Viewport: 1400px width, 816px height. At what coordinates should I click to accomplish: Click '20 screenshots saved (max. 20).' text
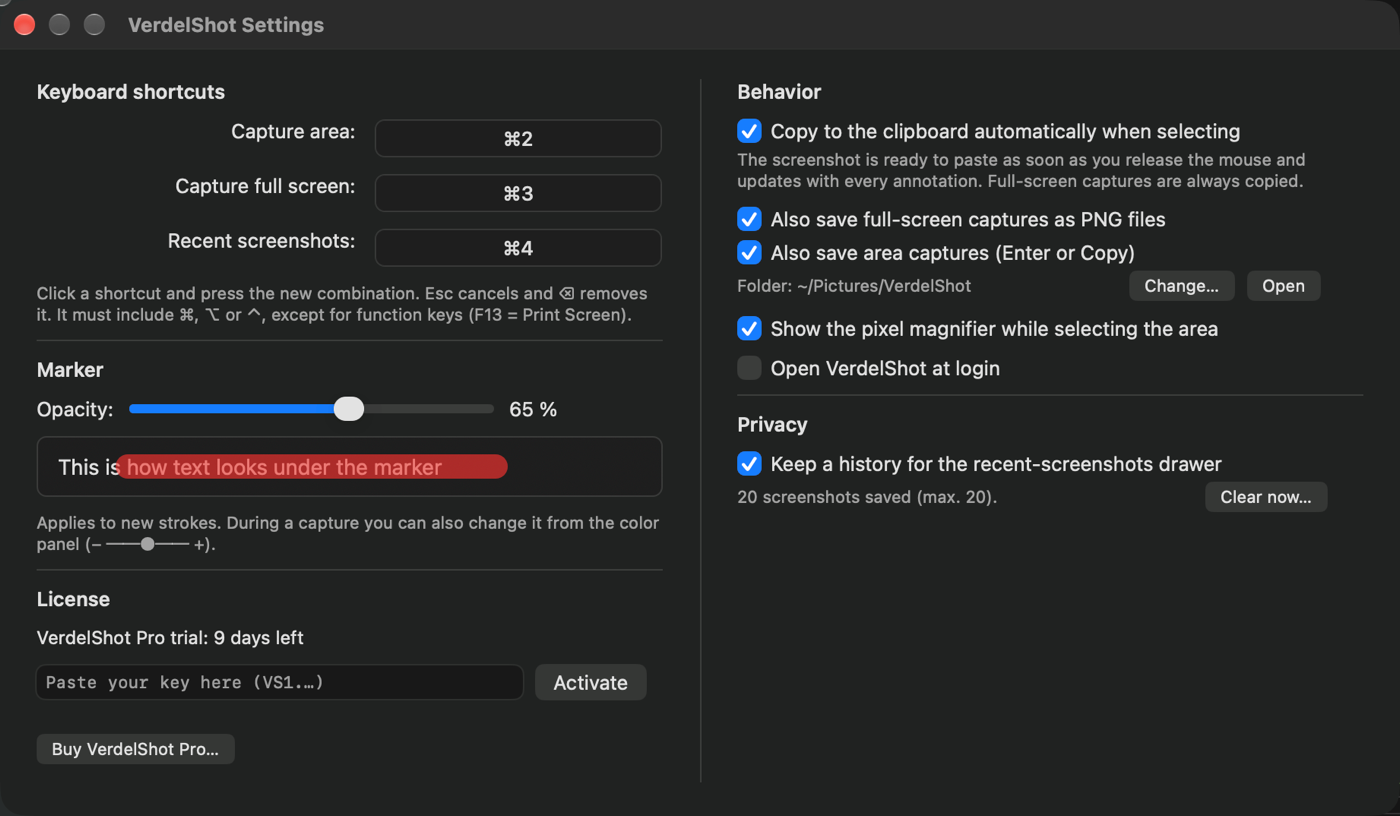pyautogui.click(x=867, y=497)
